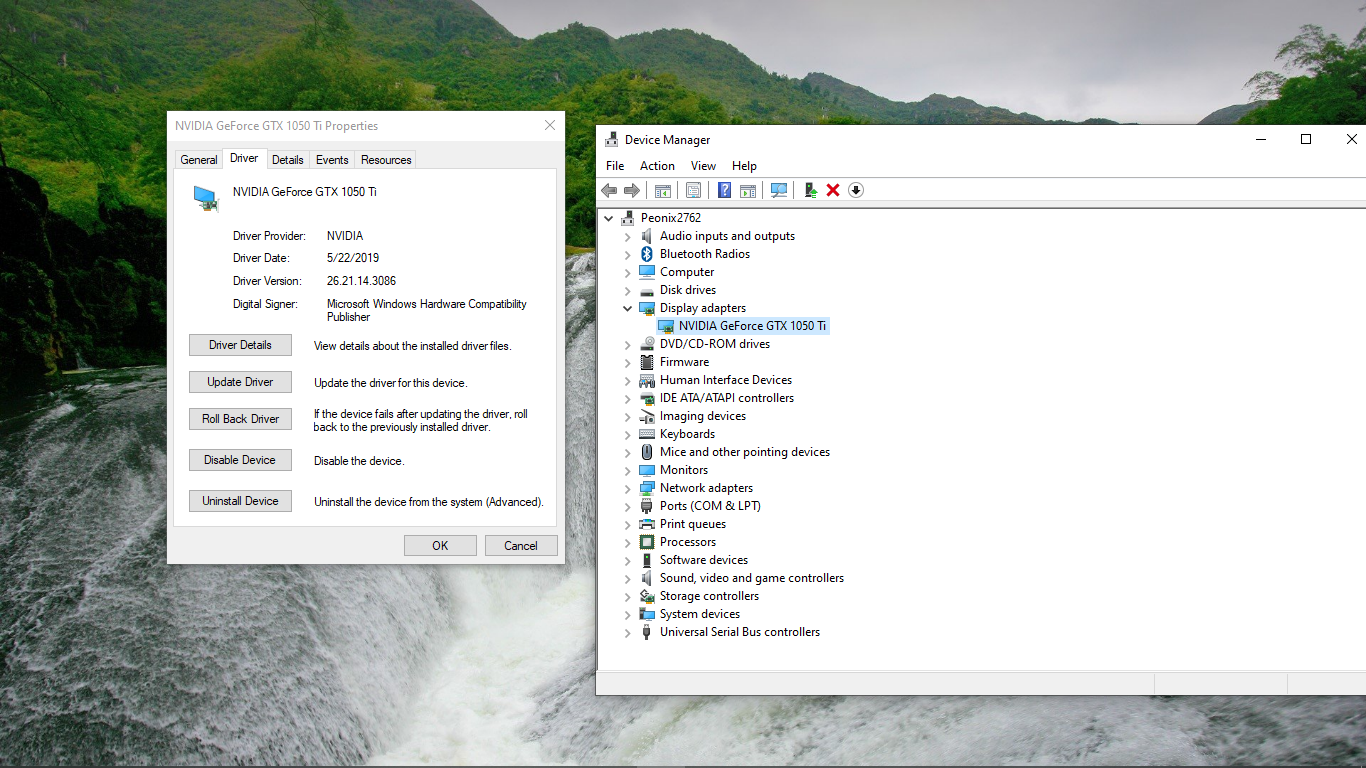Expand Mice and other pointing devices
This screenshot has width=1366, height=768.
[x=628, y=452]
